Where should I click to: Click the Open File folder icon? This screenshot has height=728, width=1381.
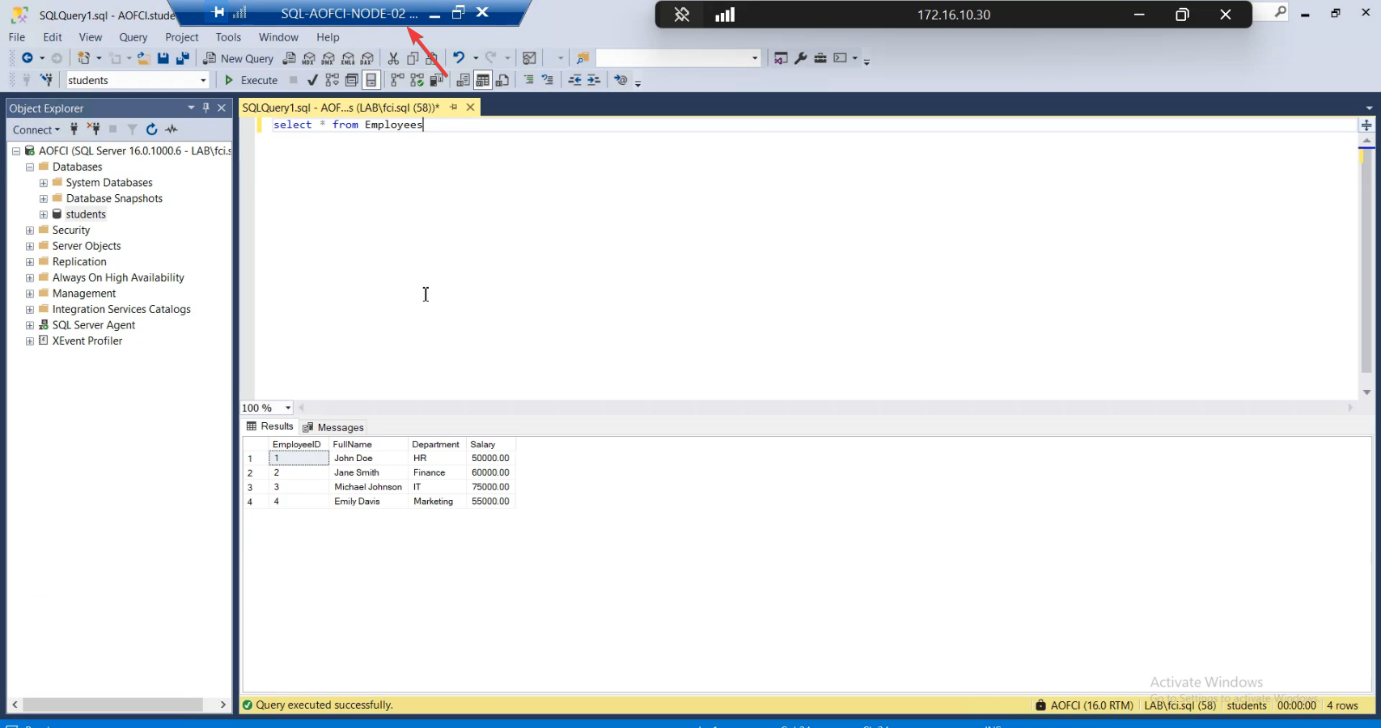pos(144,58)
